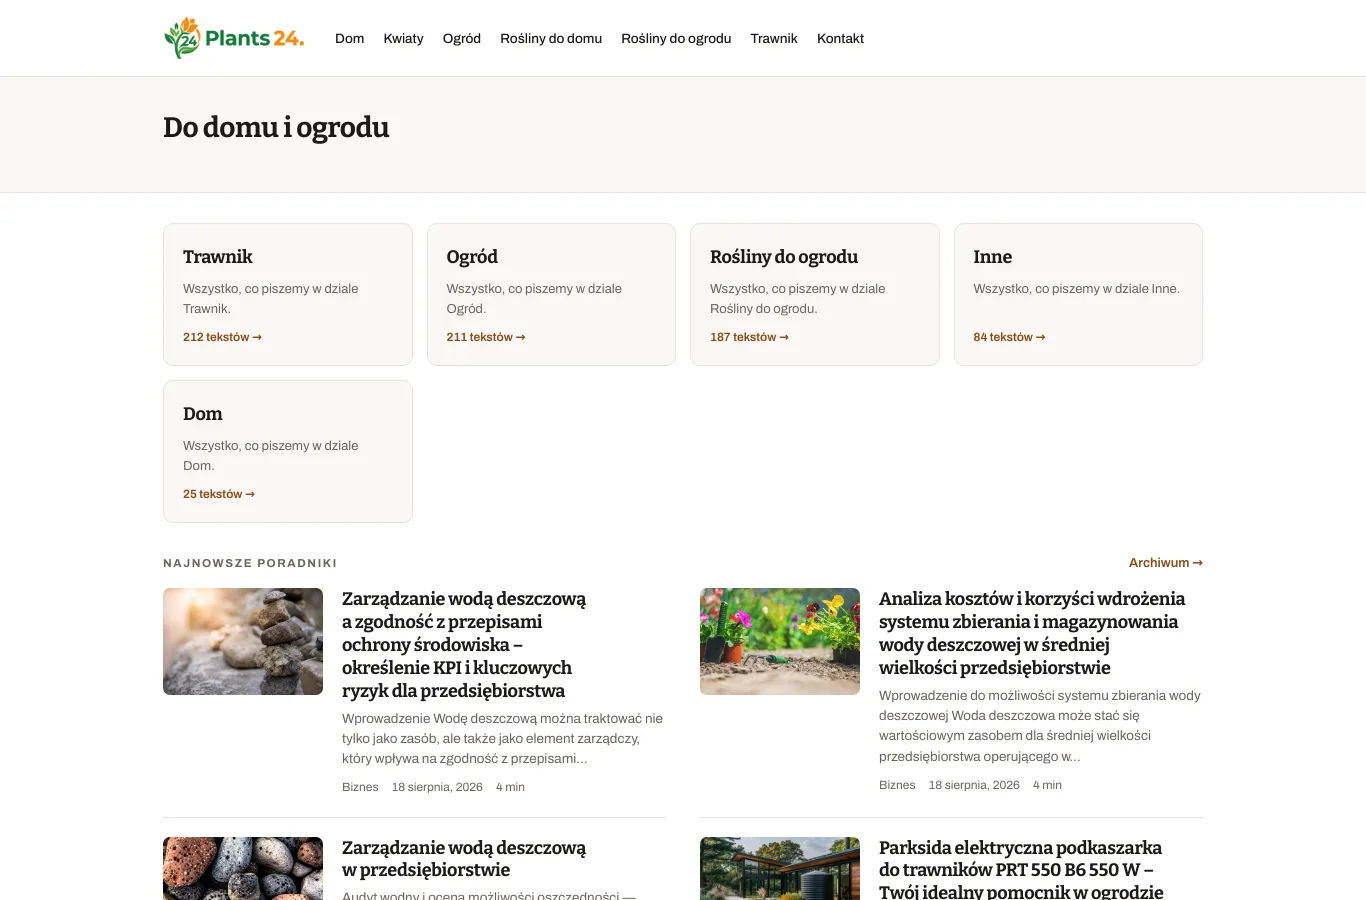The height and width of the screenshot is (900, 1366).
Task: View 84 tekstów in Inne
Action: point(1009,337)
